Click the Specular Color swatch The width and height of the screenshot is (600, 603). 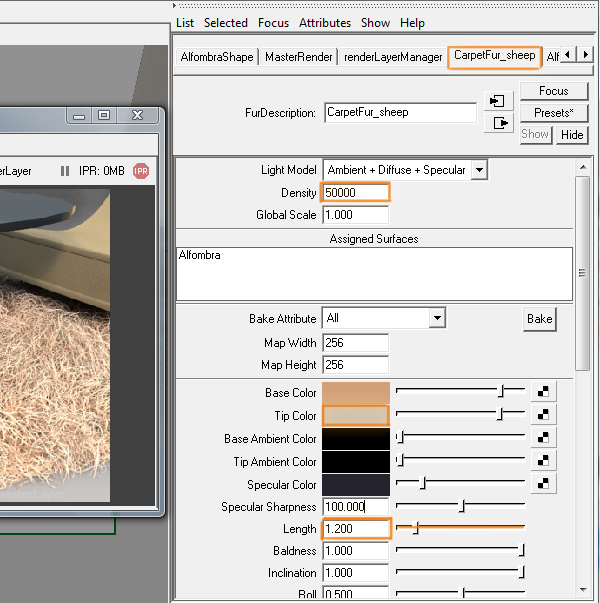356,485
